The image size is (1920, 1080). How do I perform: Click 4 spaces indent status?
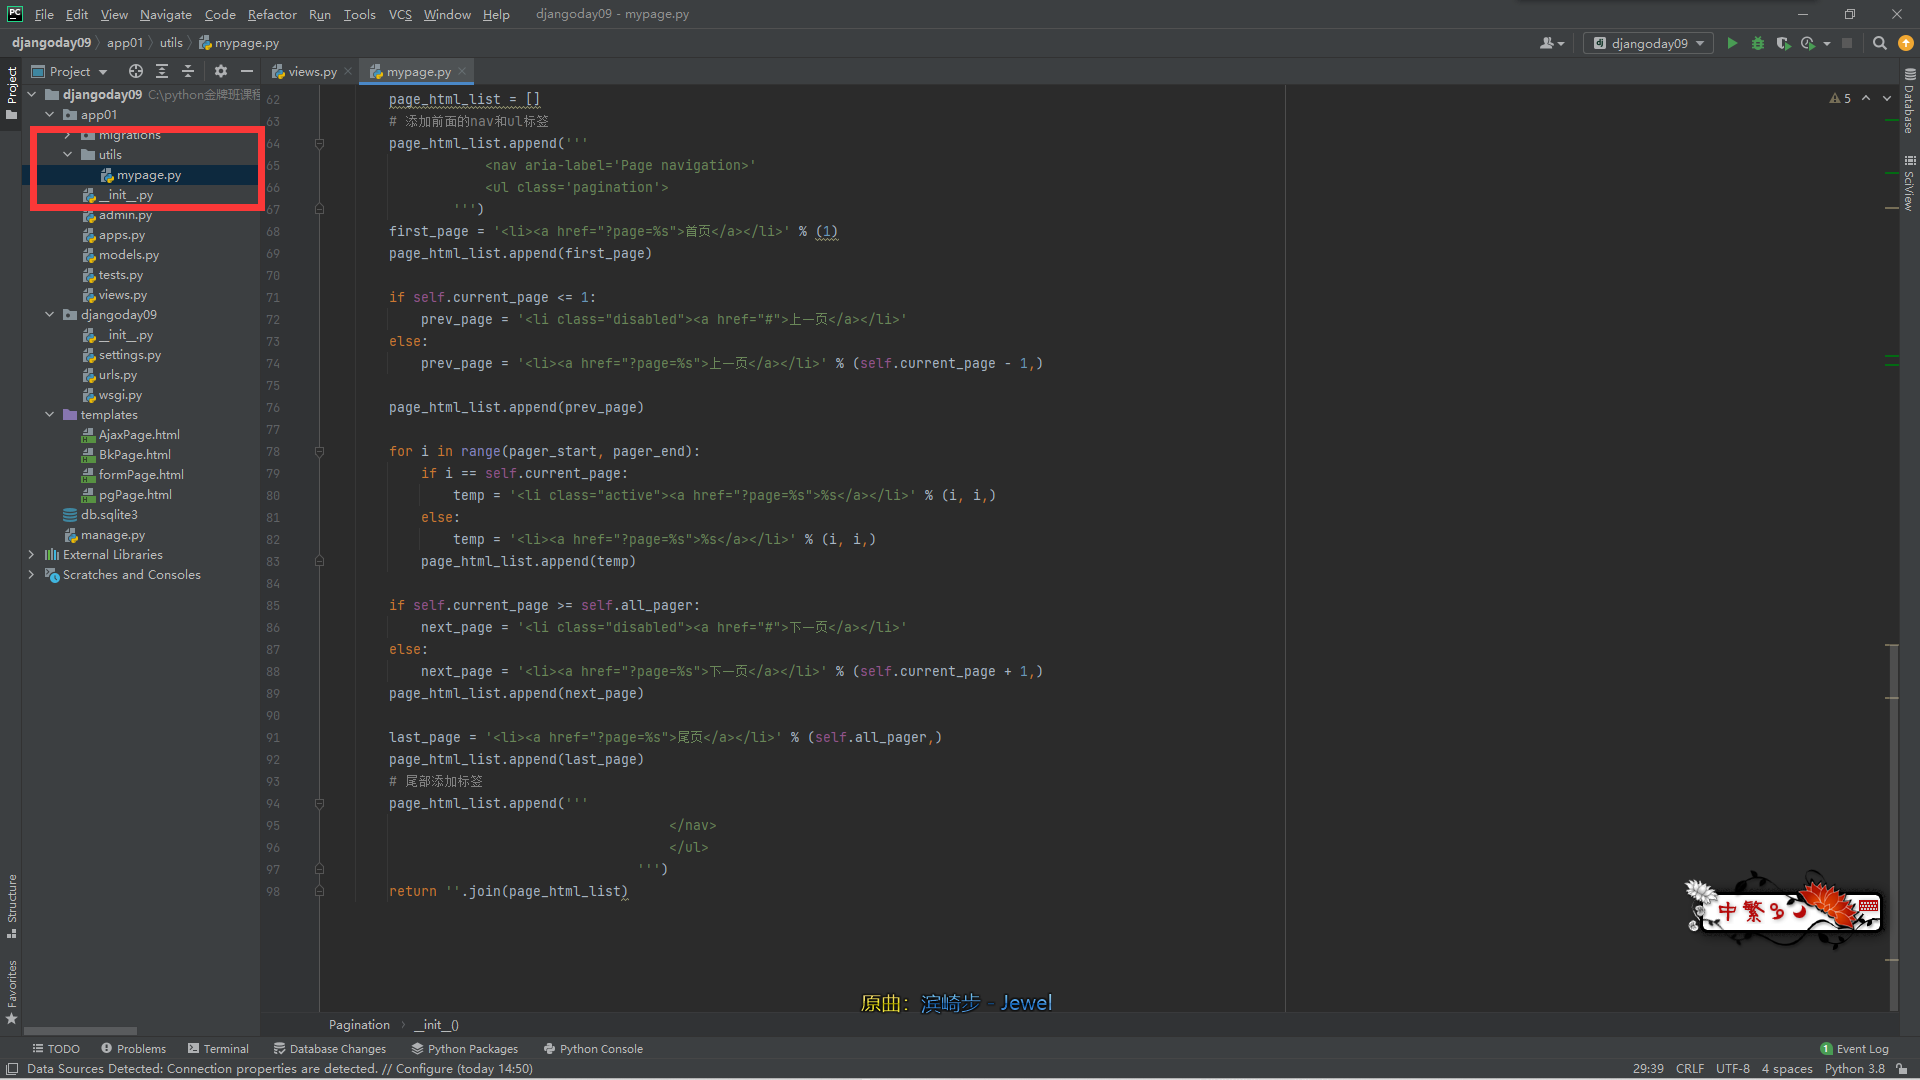point(1786,1068)
